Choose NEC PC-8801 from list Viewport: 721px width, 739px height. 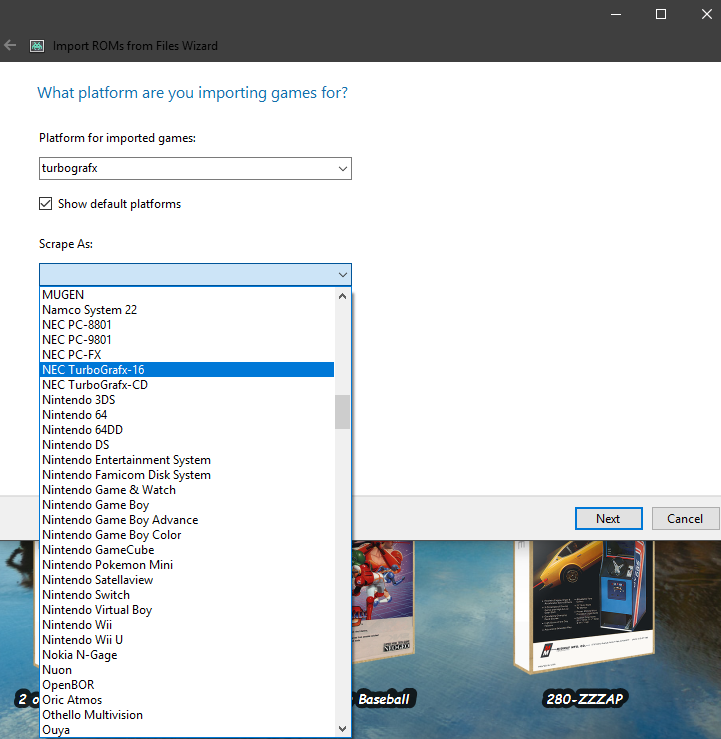tap(188, 325)
